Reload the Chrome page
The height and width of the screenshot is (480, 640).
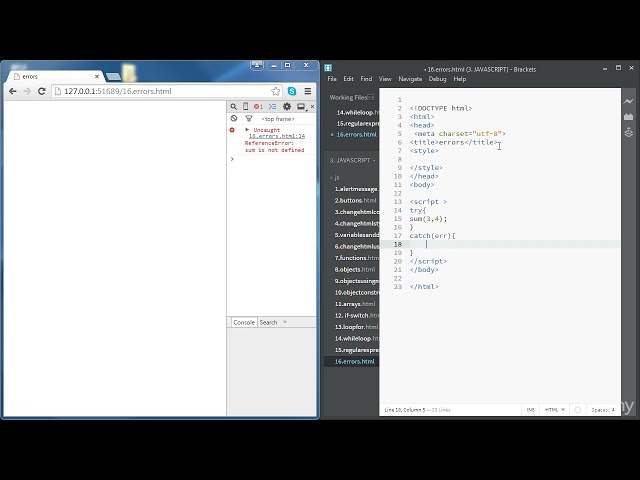point(42,91)
